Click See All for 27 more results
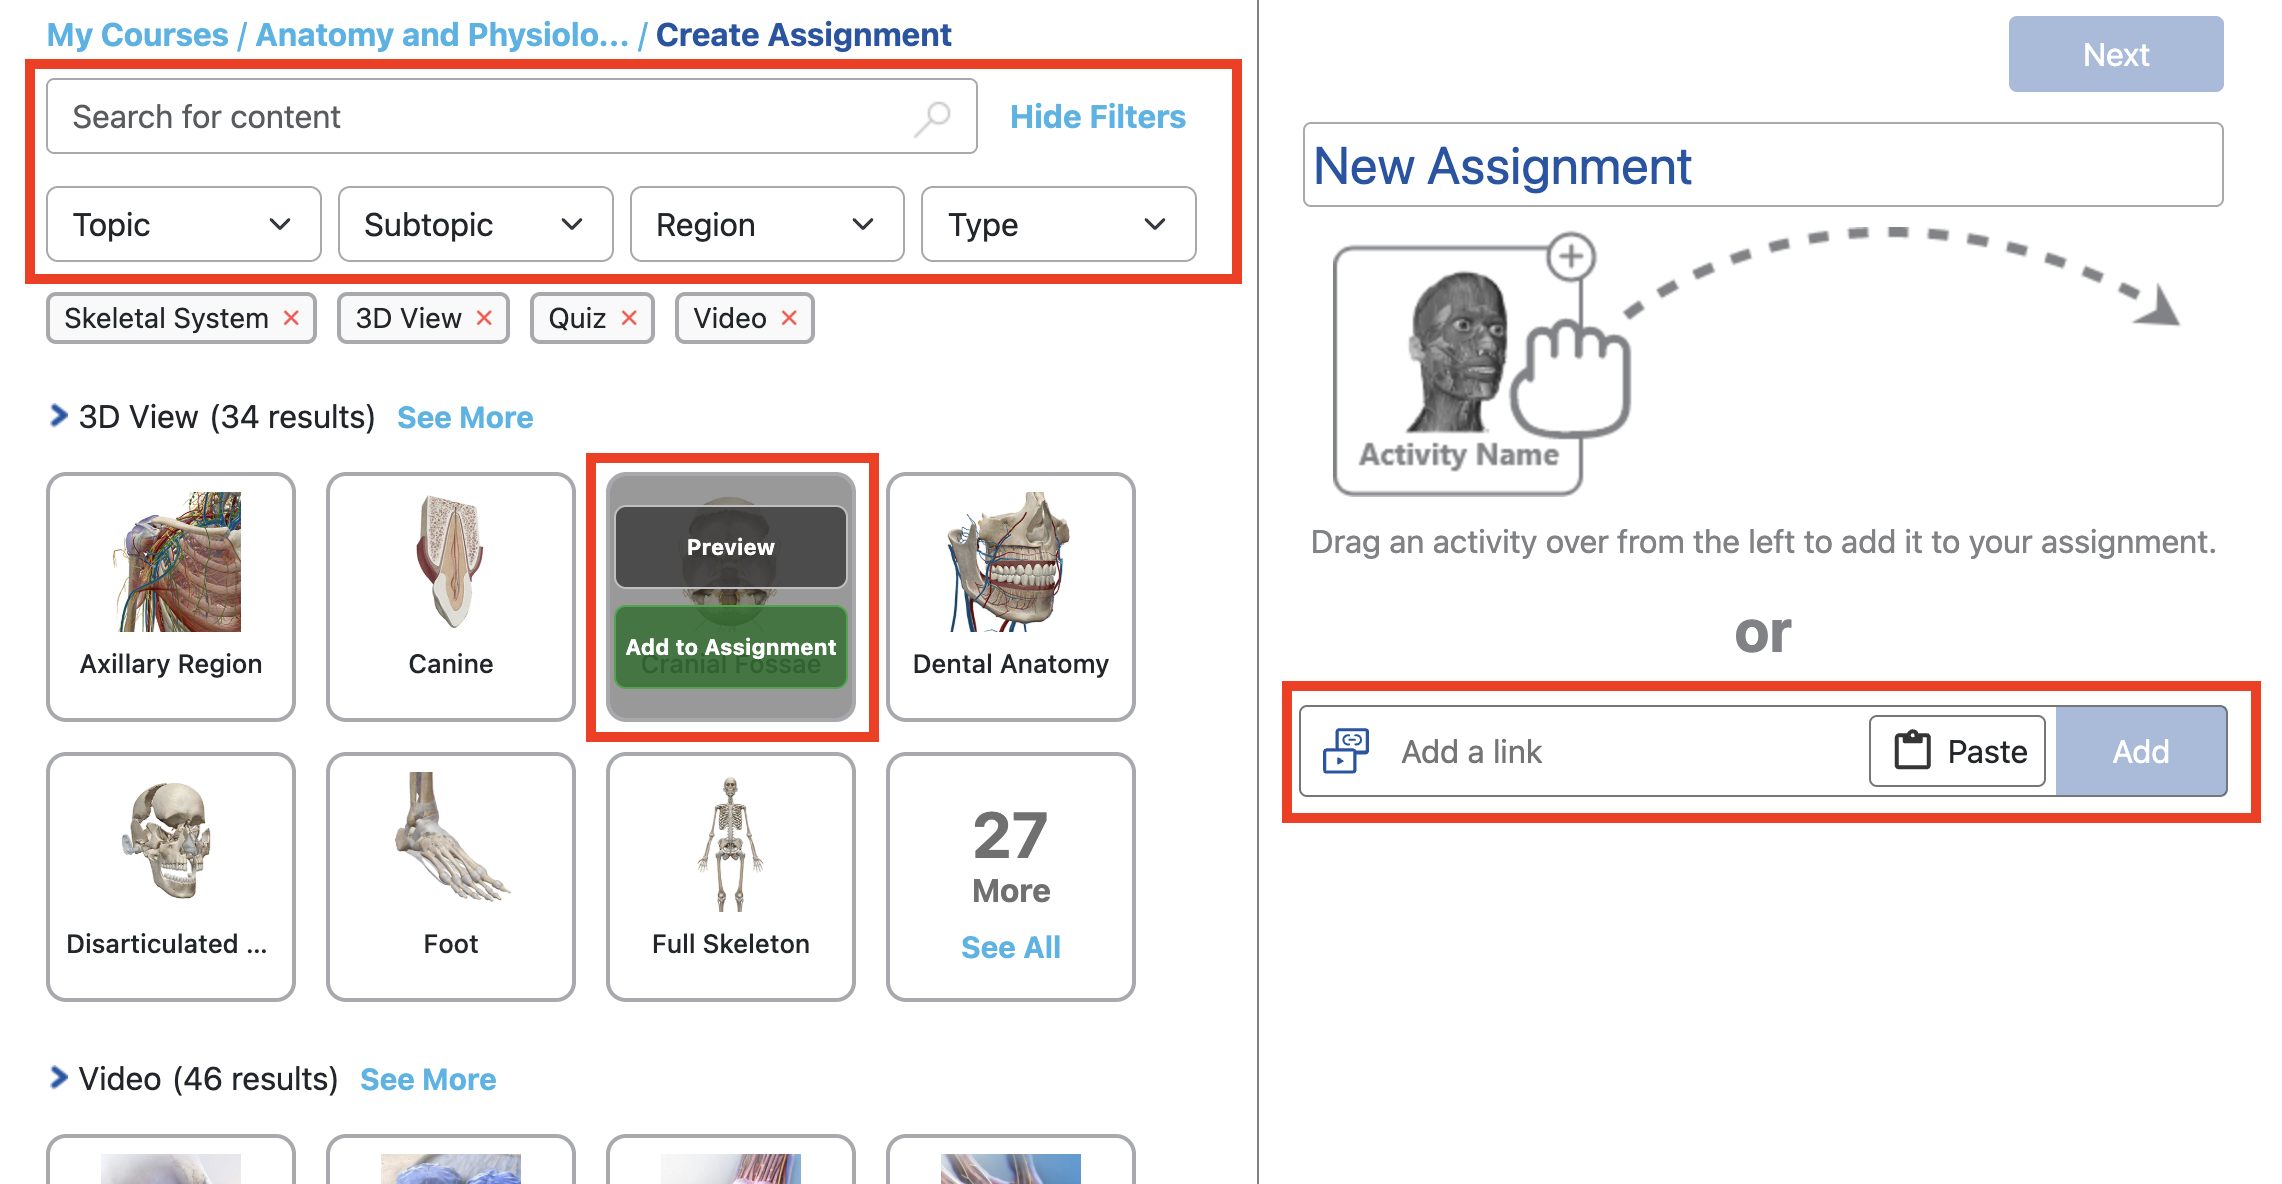 (x=1010, y=947)
